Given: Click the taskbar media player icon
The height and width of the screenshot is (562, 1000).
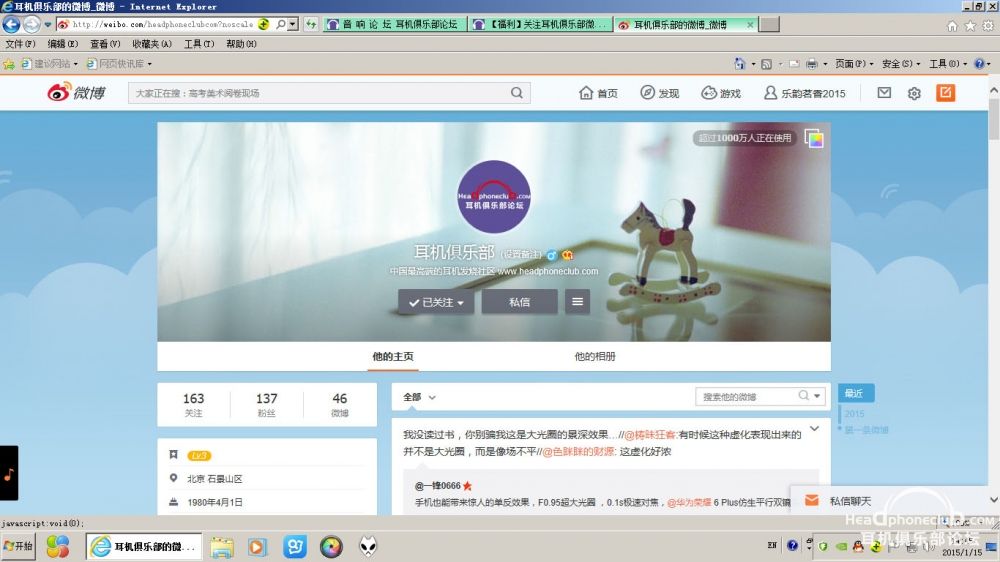Looking at the screenshot, I should click(257, 547).
